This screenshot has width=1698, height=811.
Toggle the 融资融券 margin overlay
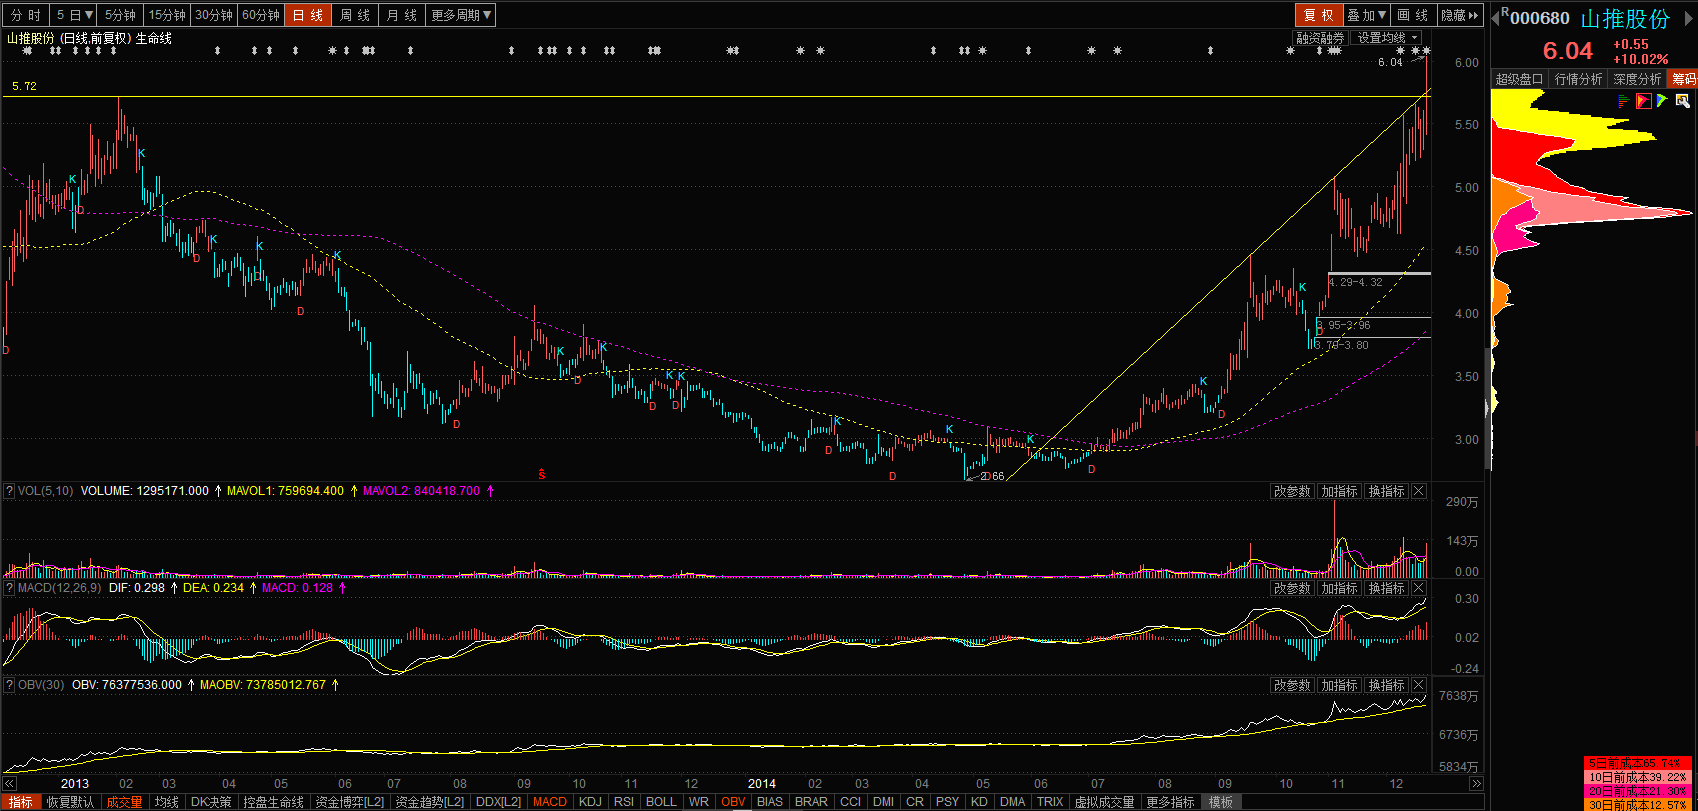click(x=1320, y=38)
